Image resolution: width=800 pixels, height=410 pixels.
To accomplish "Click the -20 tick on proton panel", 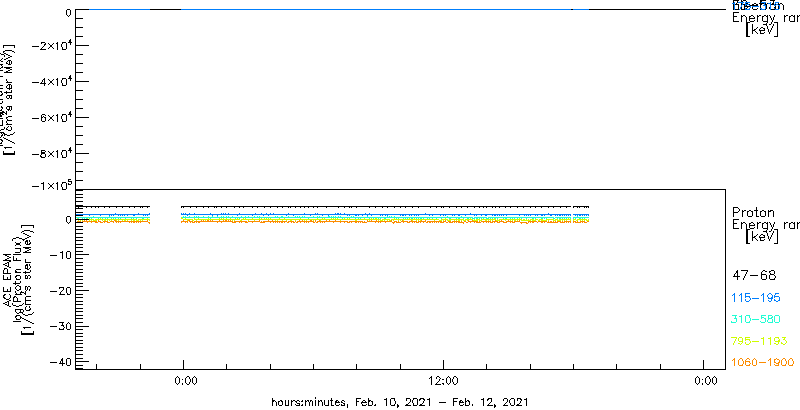I will (60, 291).
